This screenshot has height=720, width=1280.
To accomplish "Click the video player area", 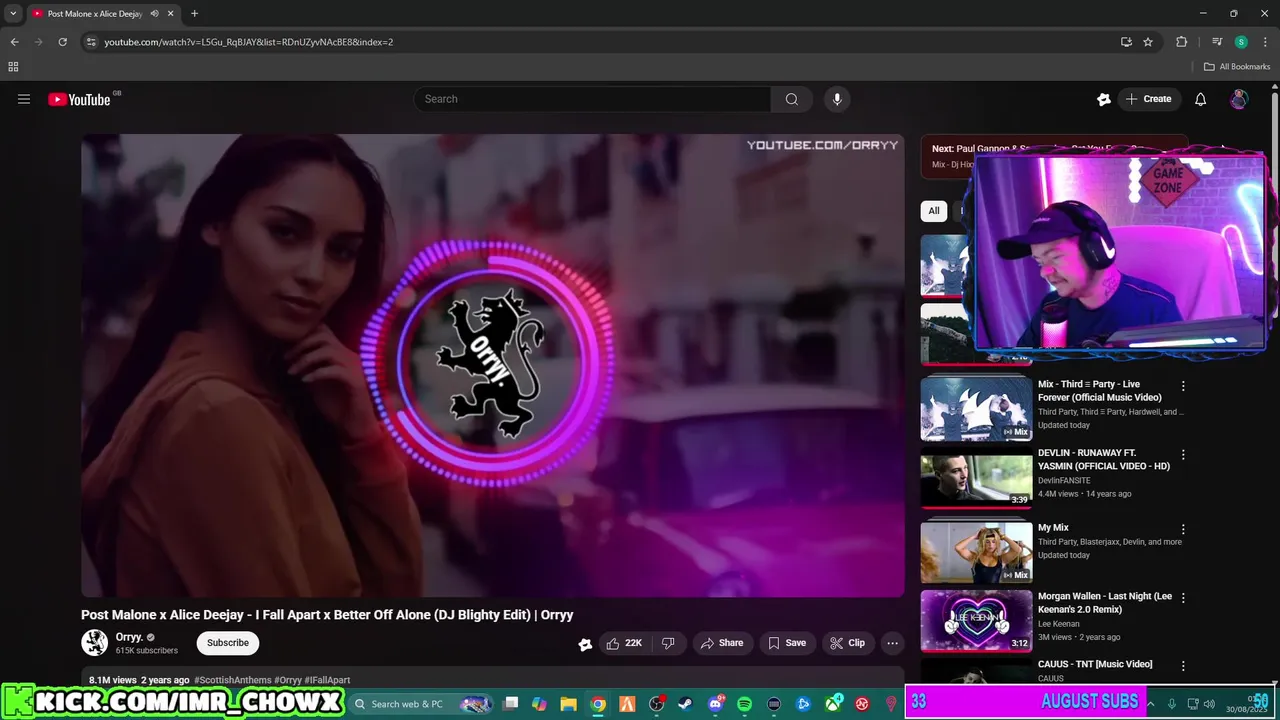I will point(493,366).
